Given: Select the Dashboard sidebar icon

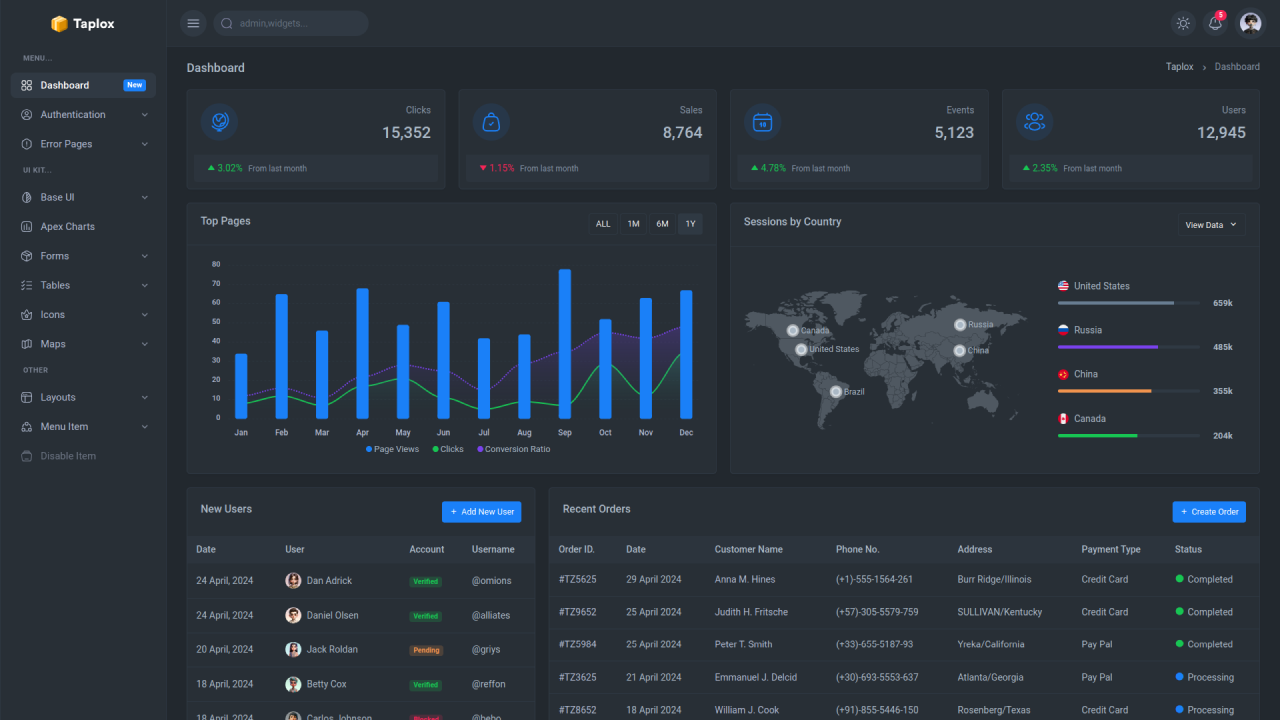Looking at the screenshot, I should [27, 85].
